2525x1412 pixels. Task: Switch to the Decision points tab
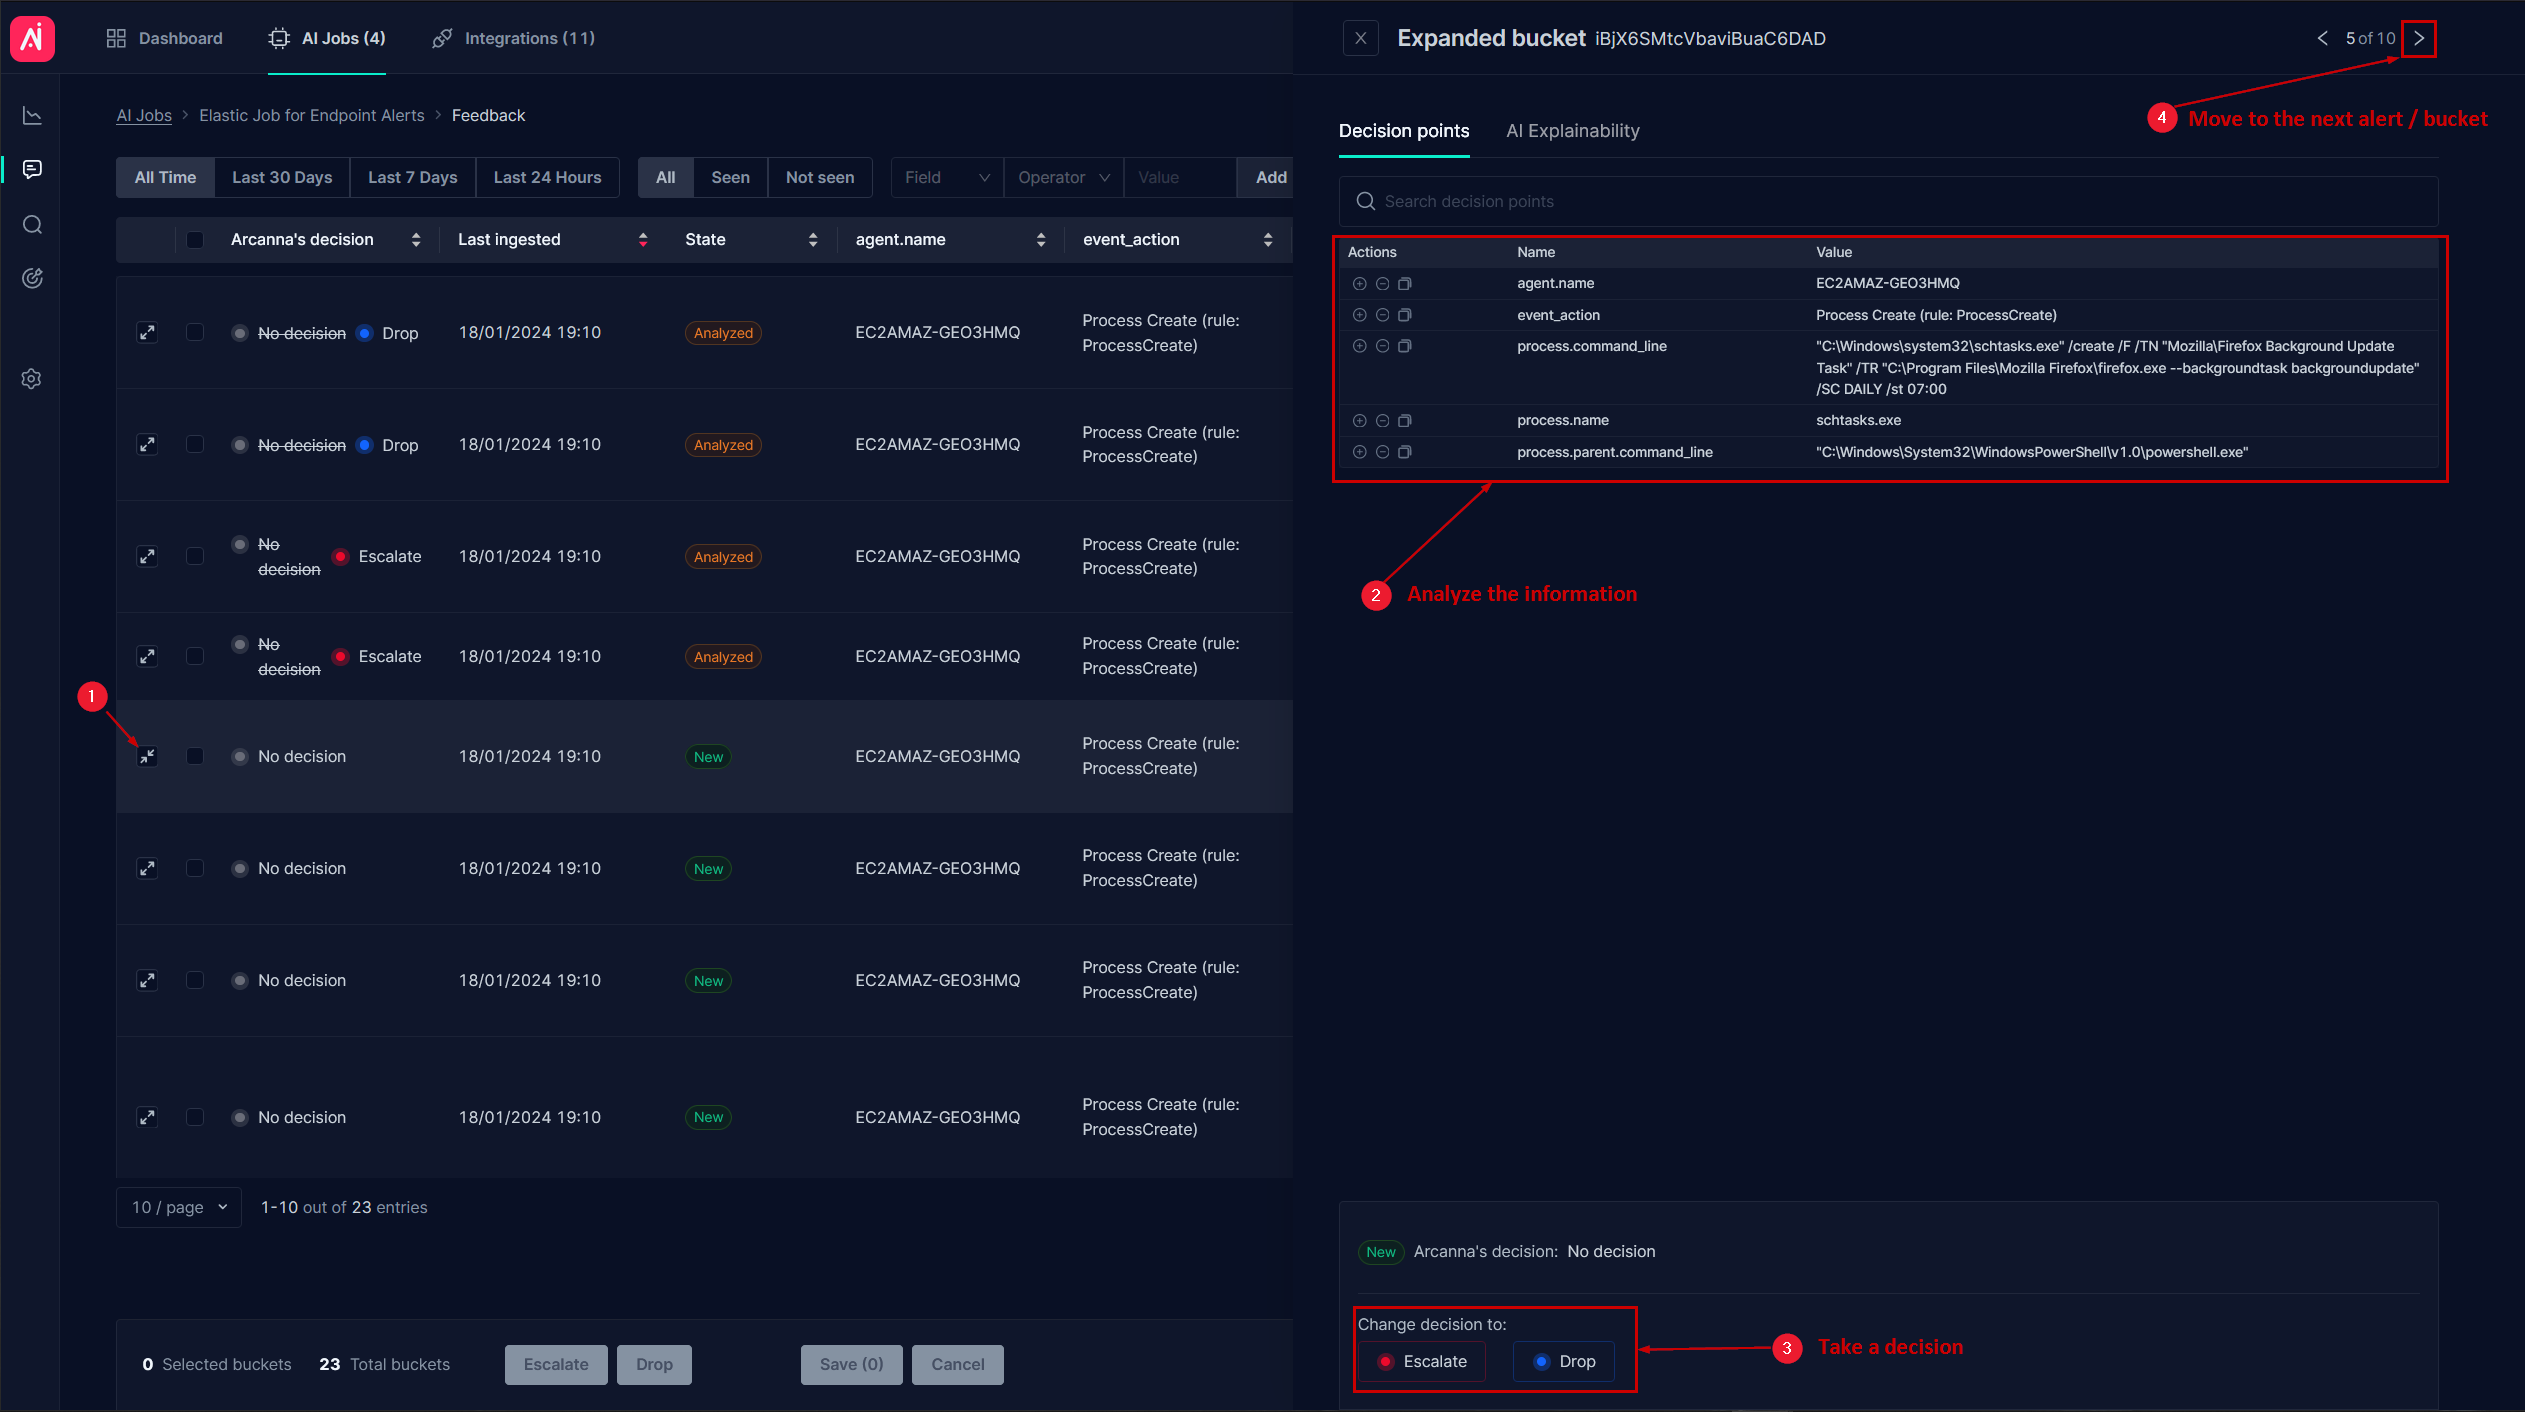coord(1404,131)
